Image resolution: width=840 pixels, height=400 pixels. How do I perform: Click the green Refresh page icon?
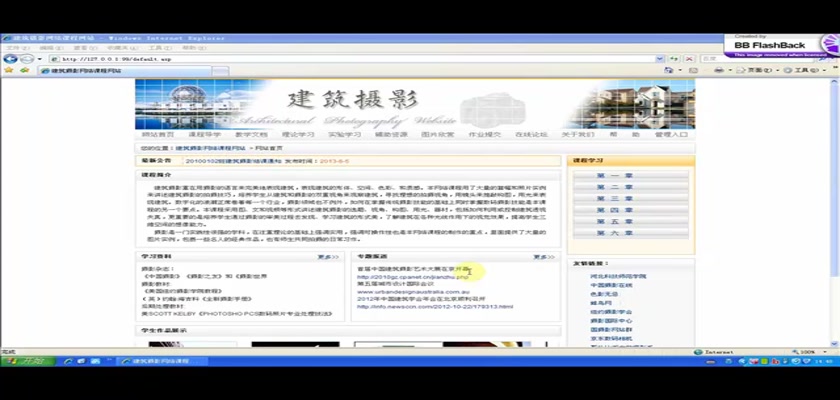coord(674,59)
